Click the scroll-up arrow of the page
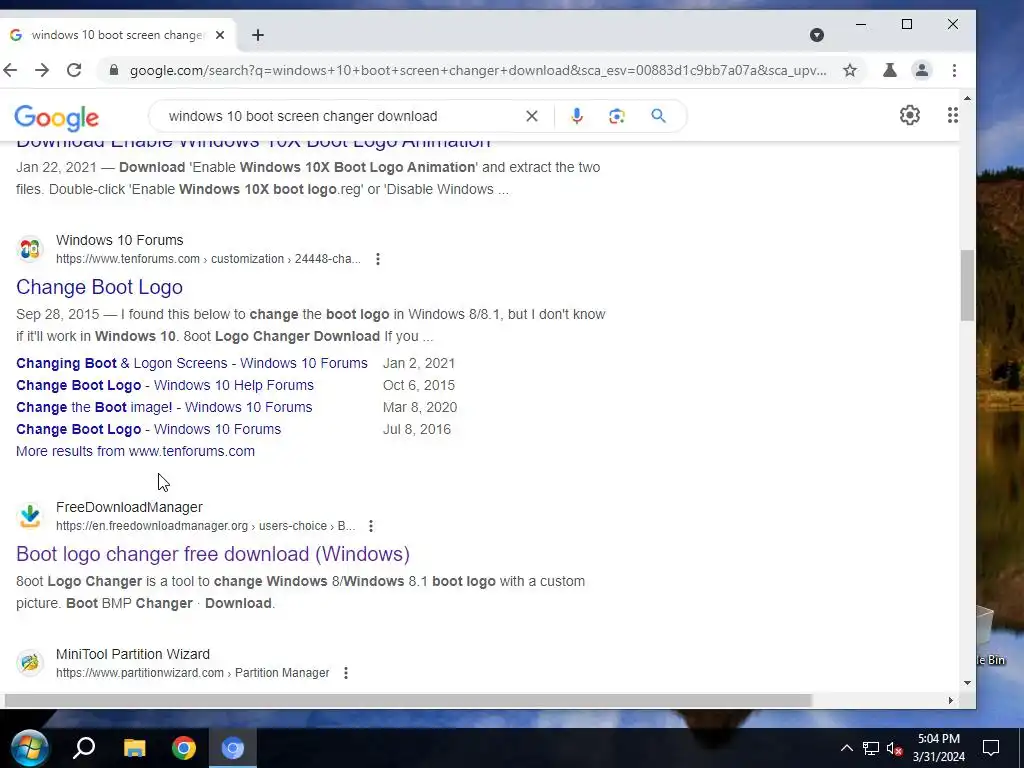 [x=967, y=99]
